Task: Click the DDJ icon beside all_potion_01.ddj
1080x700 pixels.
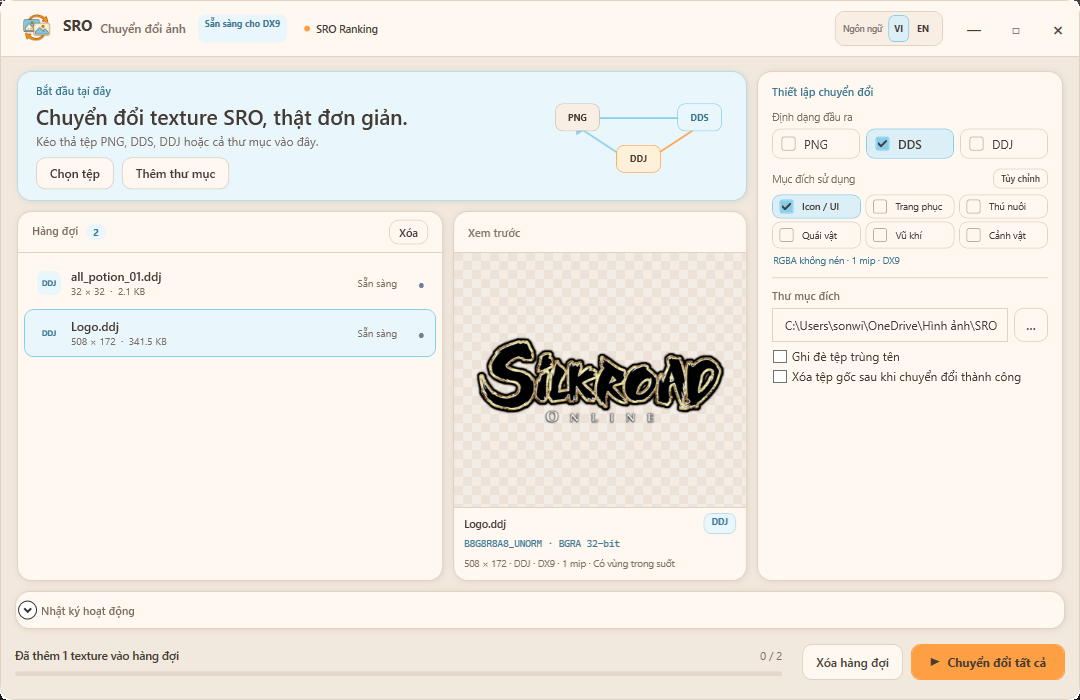Action: pyautogui.click(x=49, y=283)
